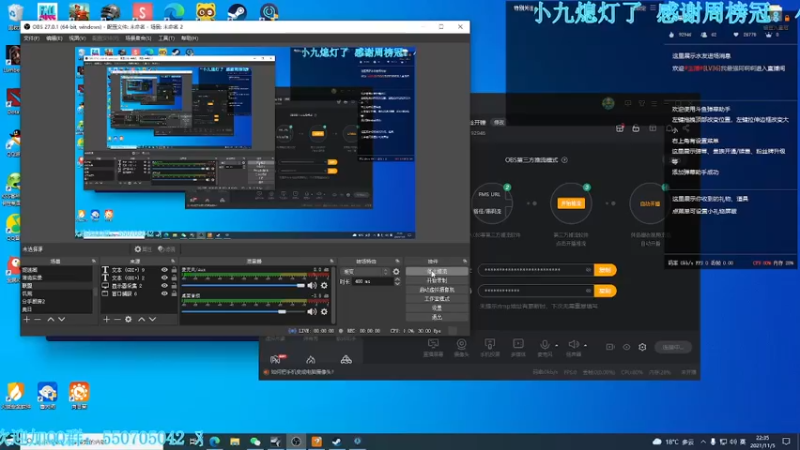Open Steam icon on the desktop
This screenshot has width=800, height=450.
[237, 11]
